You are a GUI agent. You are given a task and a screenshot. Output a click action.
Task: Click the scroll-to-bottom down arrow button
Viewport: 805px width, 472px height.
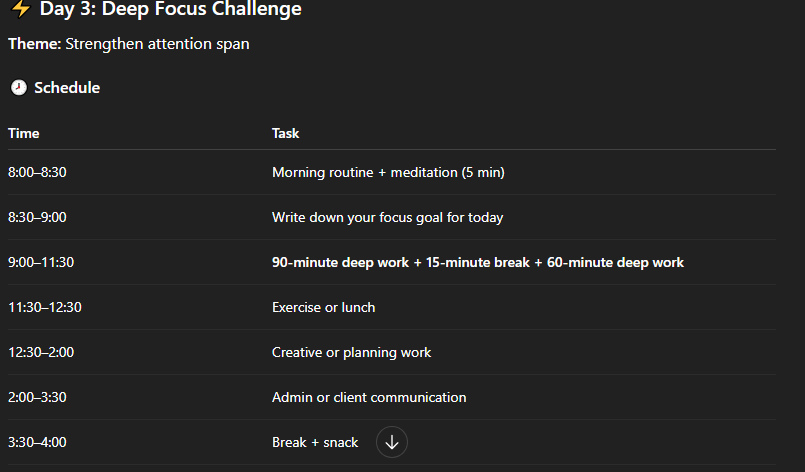[392, 442]
